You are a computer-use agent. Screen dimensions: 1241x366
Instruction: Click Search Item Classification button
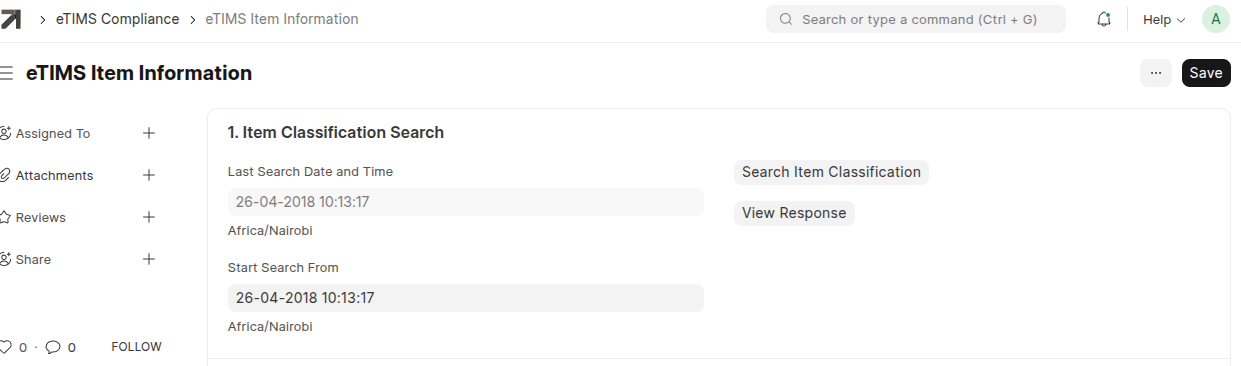tap(831, 172)
